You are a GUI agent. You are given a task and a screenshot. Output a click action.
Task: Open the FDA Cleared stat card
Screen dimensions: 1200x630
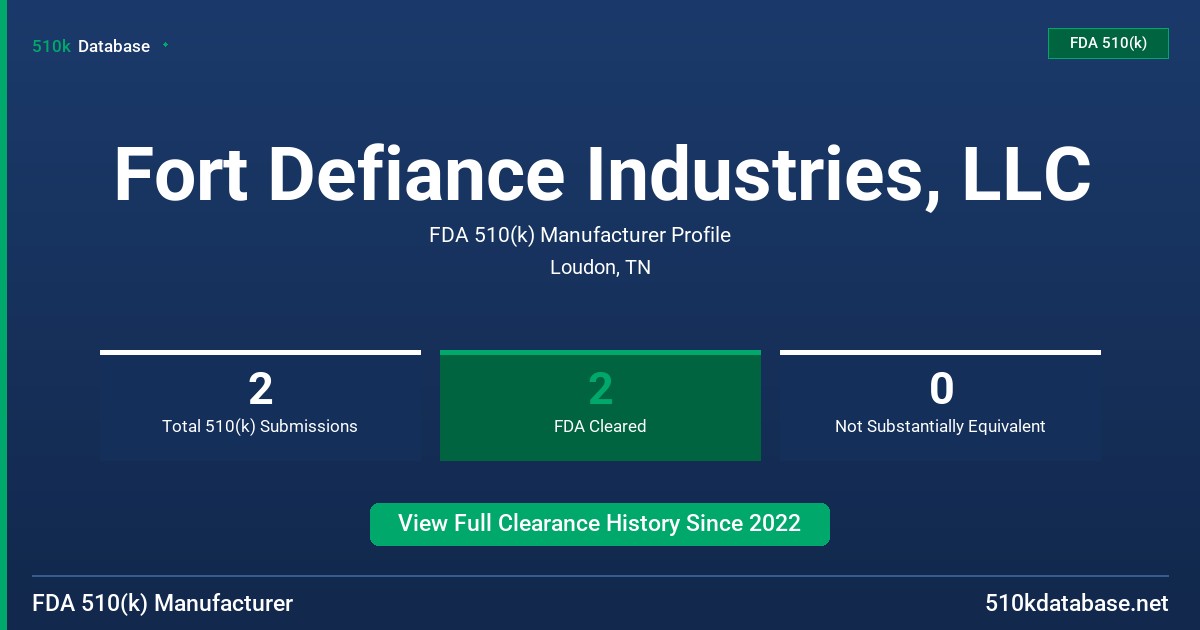(600, 405)
